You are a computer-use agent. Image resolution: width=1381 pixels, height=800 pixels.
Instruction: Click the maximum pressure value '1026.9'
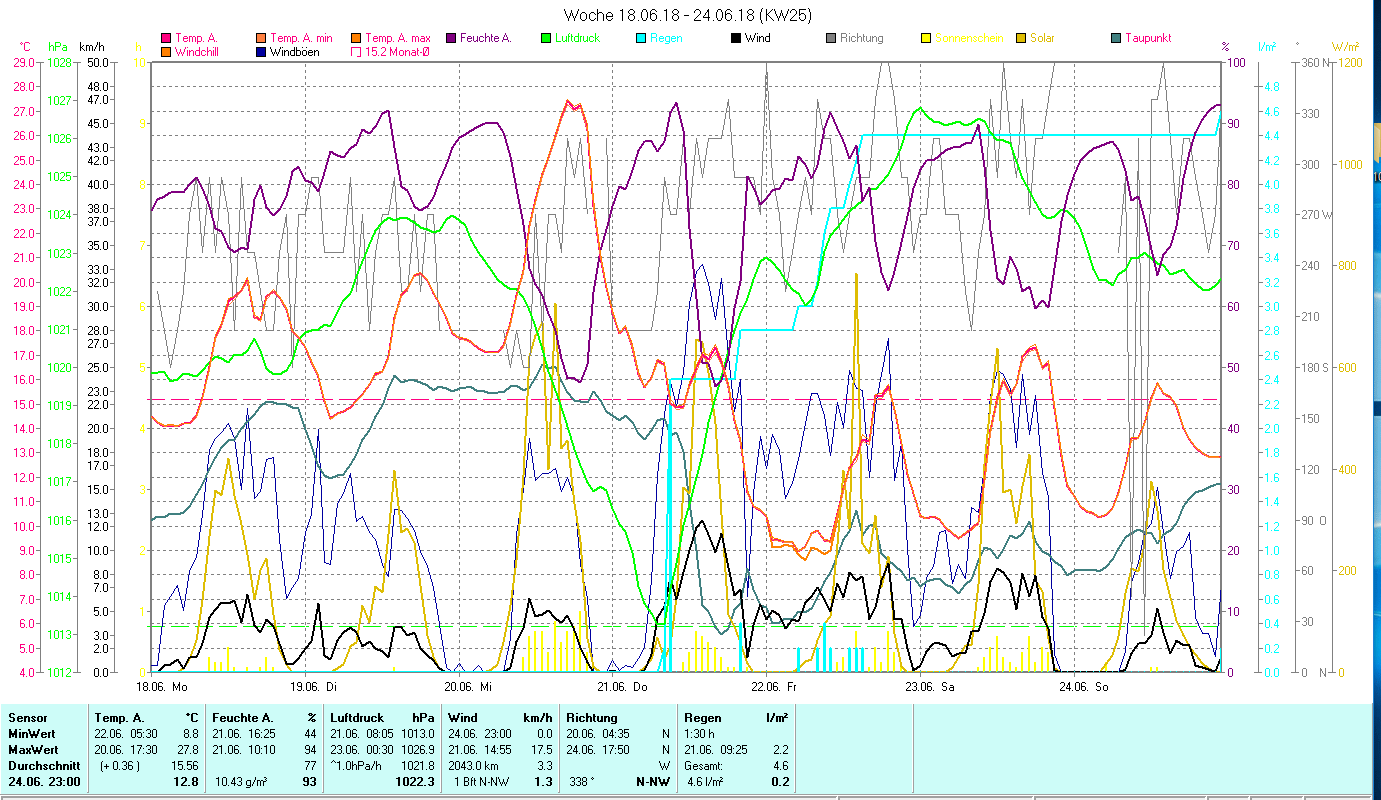click(419, 750)
